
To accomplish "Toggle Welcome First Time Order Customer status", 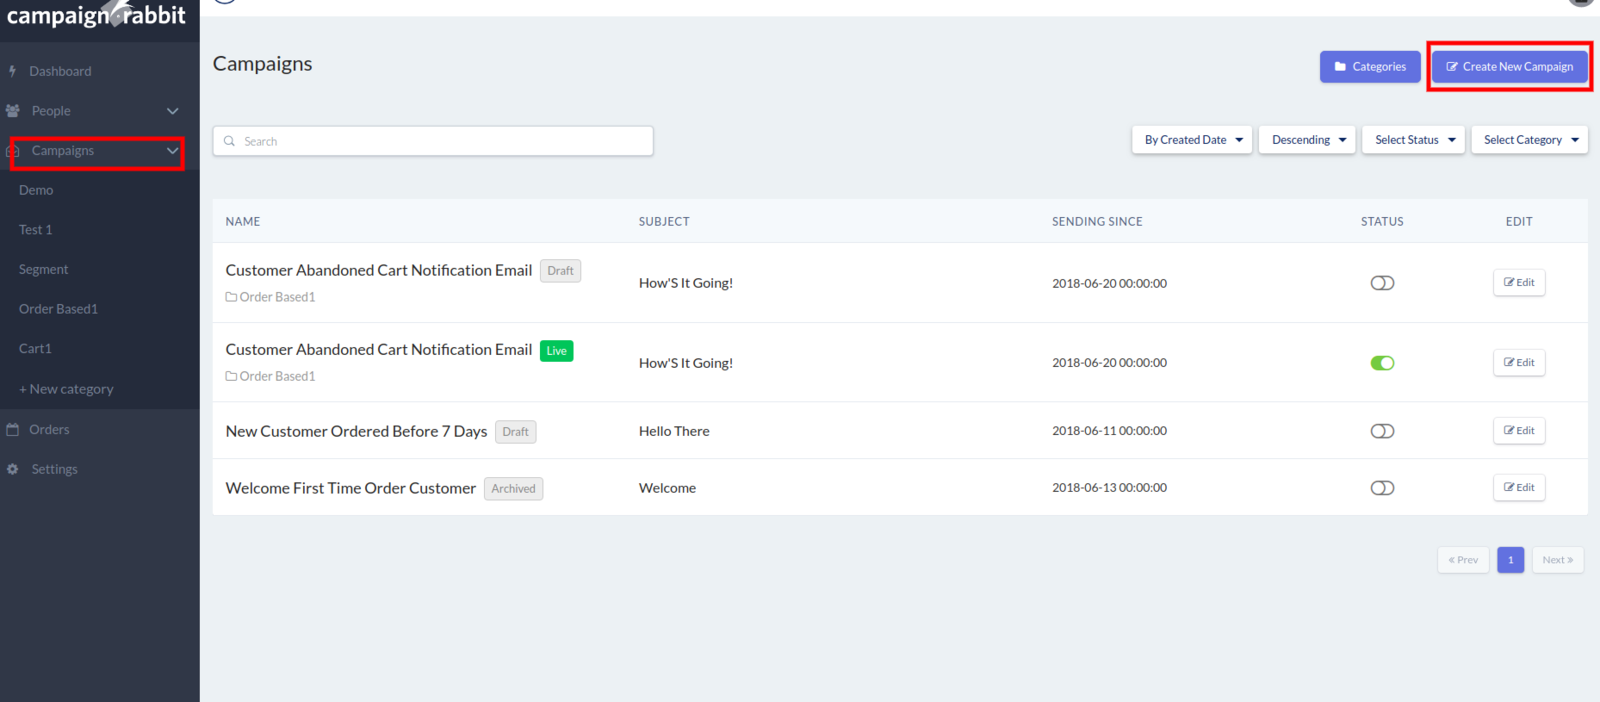I will (x=1382, y=488).
